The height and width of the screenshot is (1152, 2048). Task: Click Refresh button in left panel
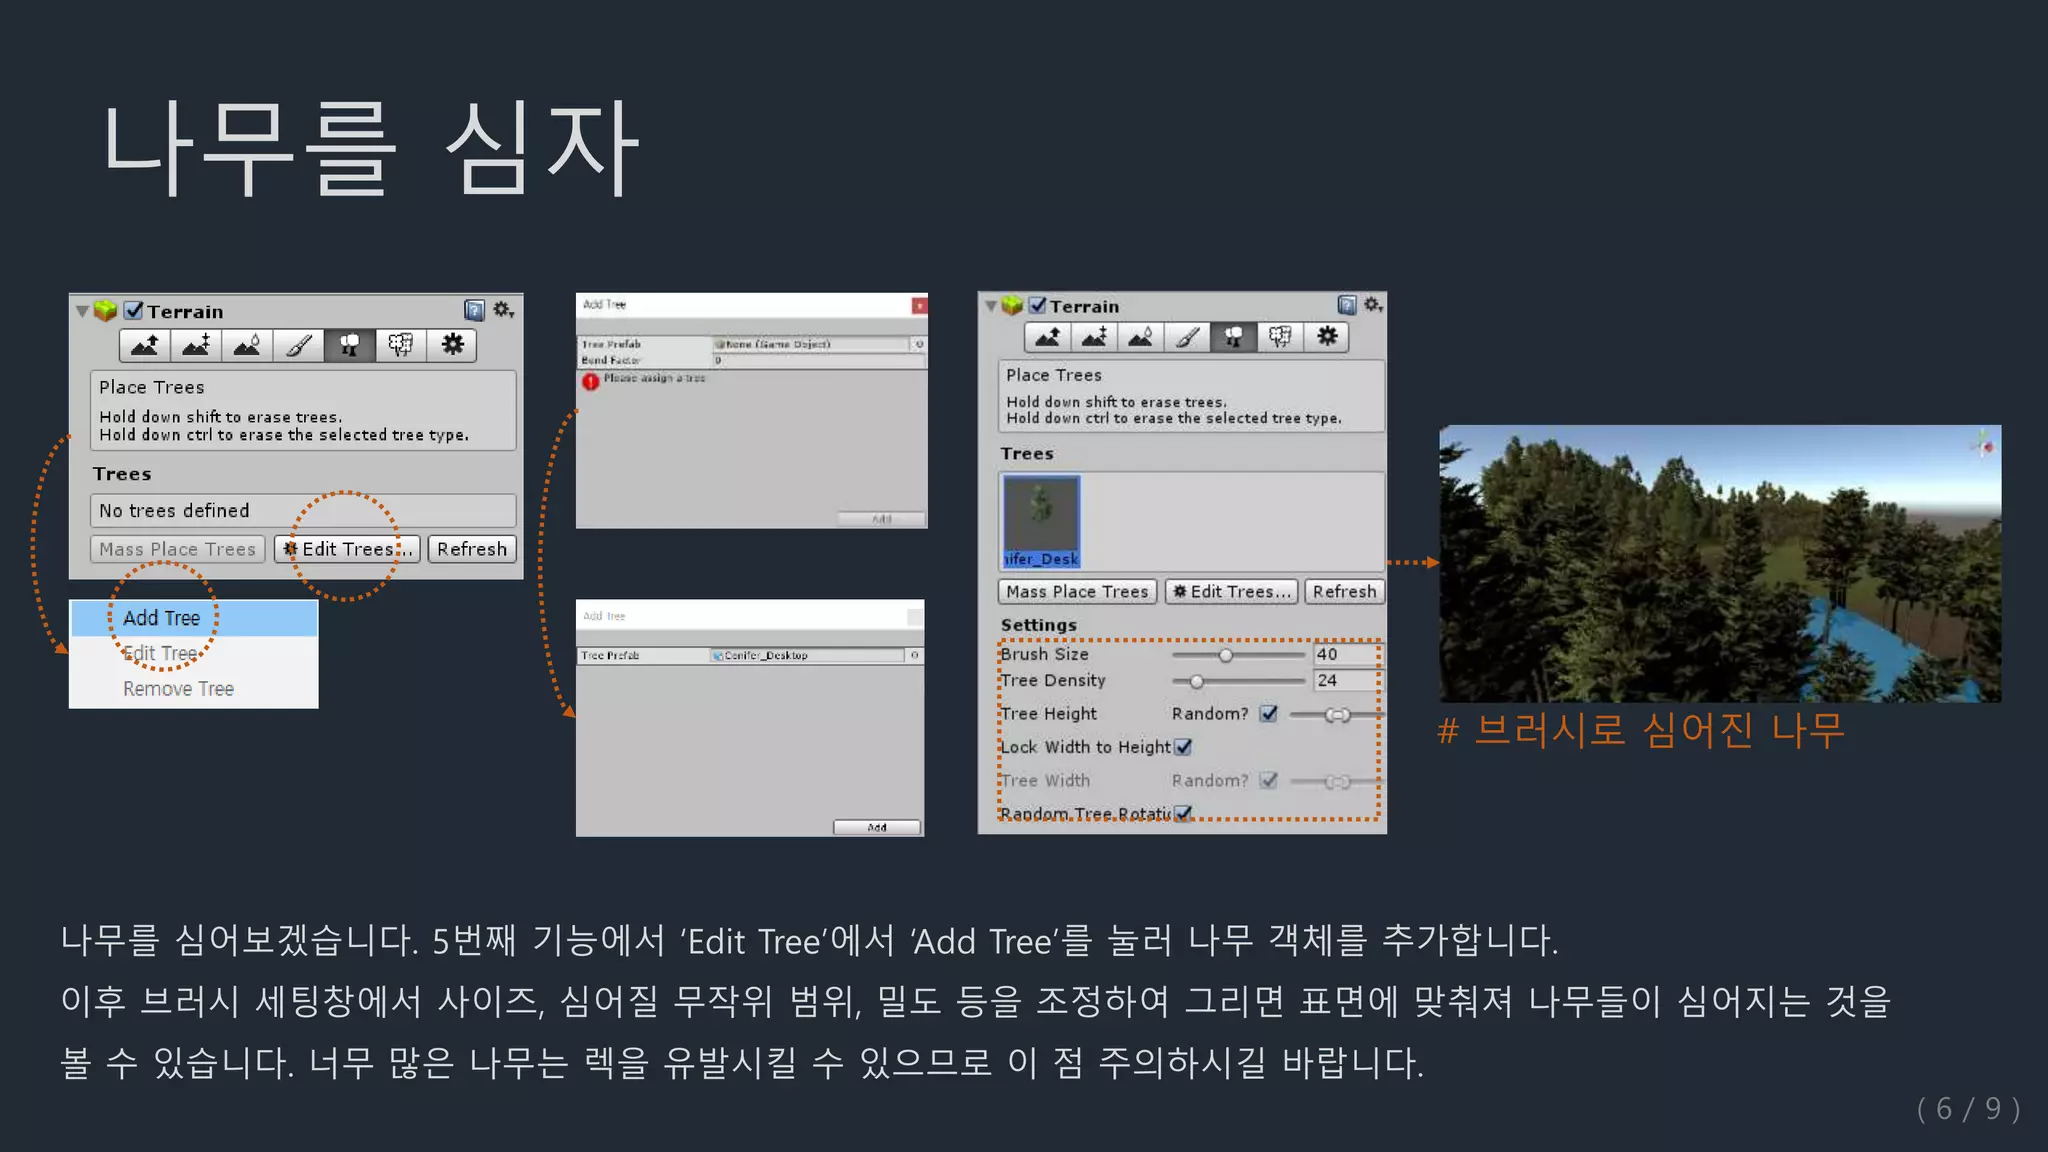coord(472,549)
